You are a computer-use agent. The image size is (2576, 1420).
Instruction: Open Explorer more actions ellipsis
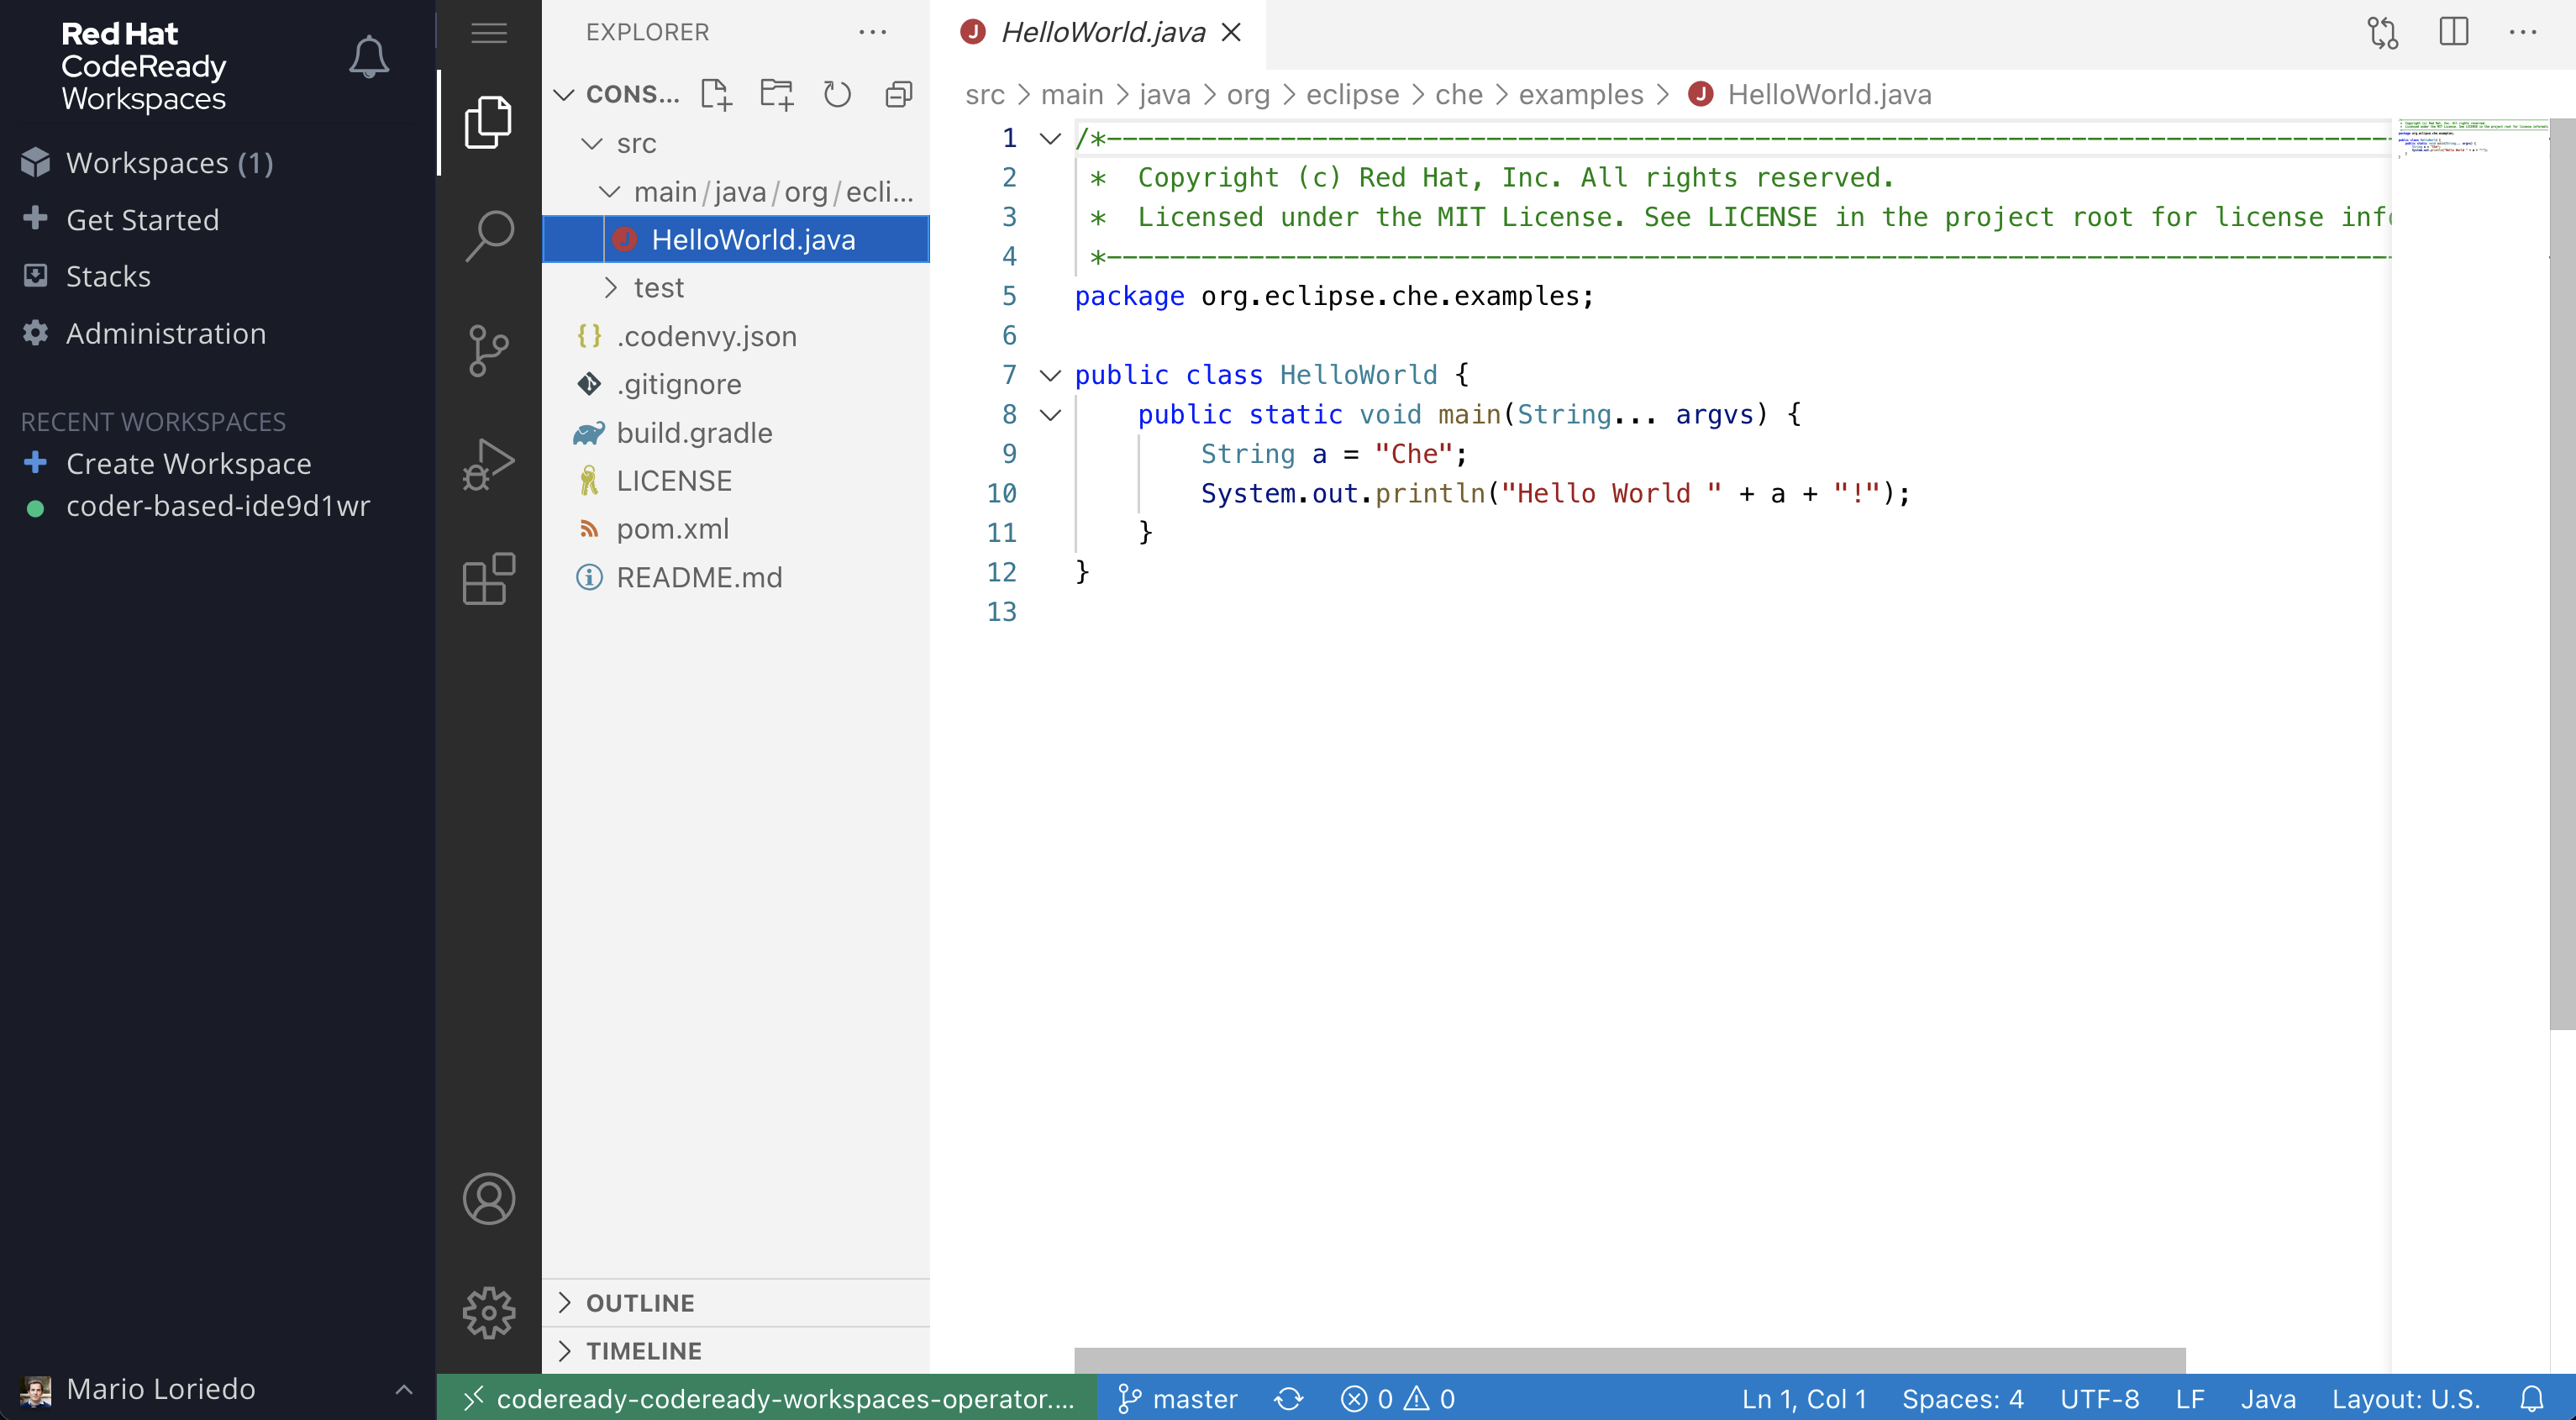pos(872,32)
